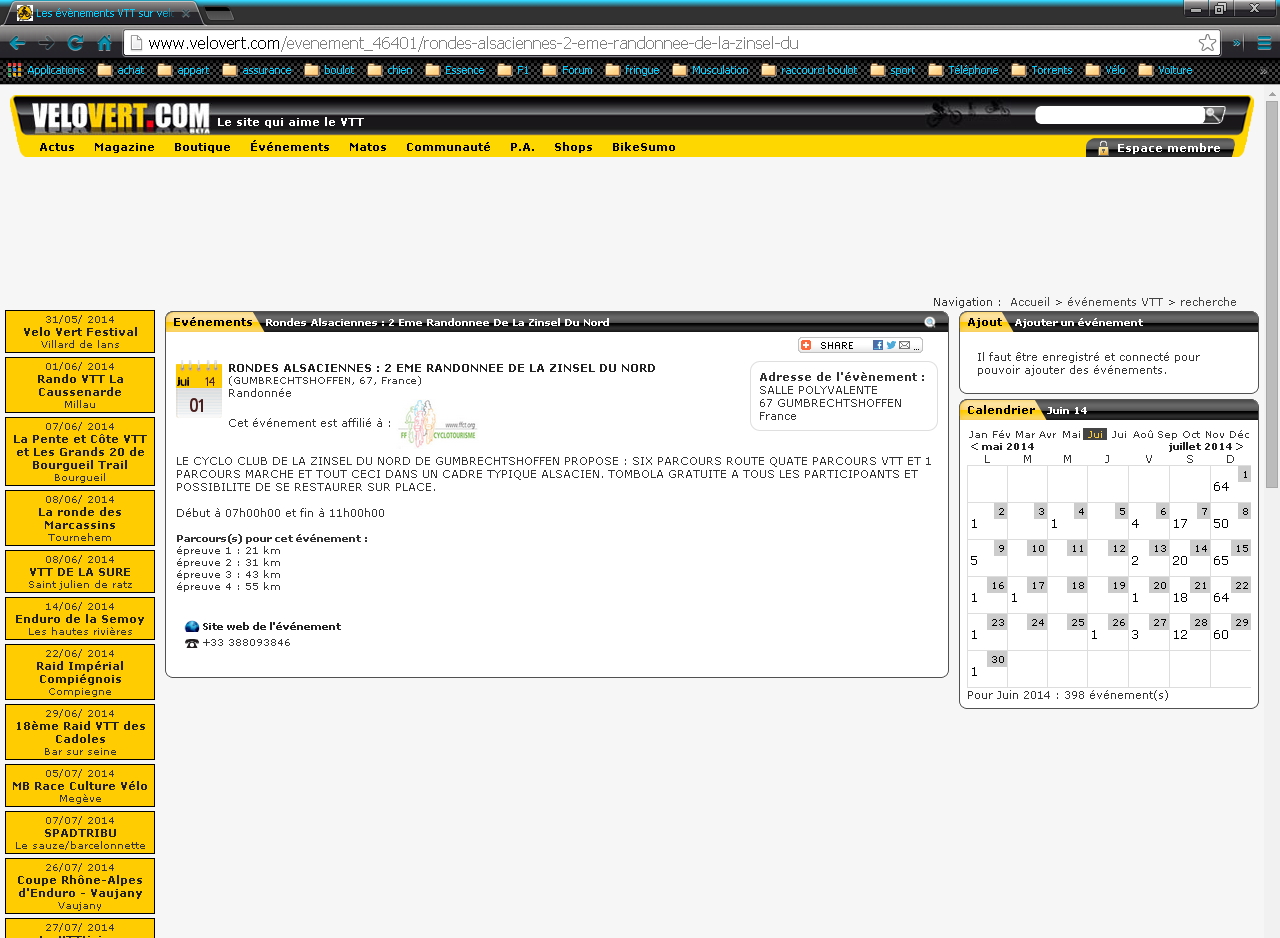This screenshot has width=1280, height=938.
Task: Bookmark this page with the star icon
Action: click(x=1207, y=43)
